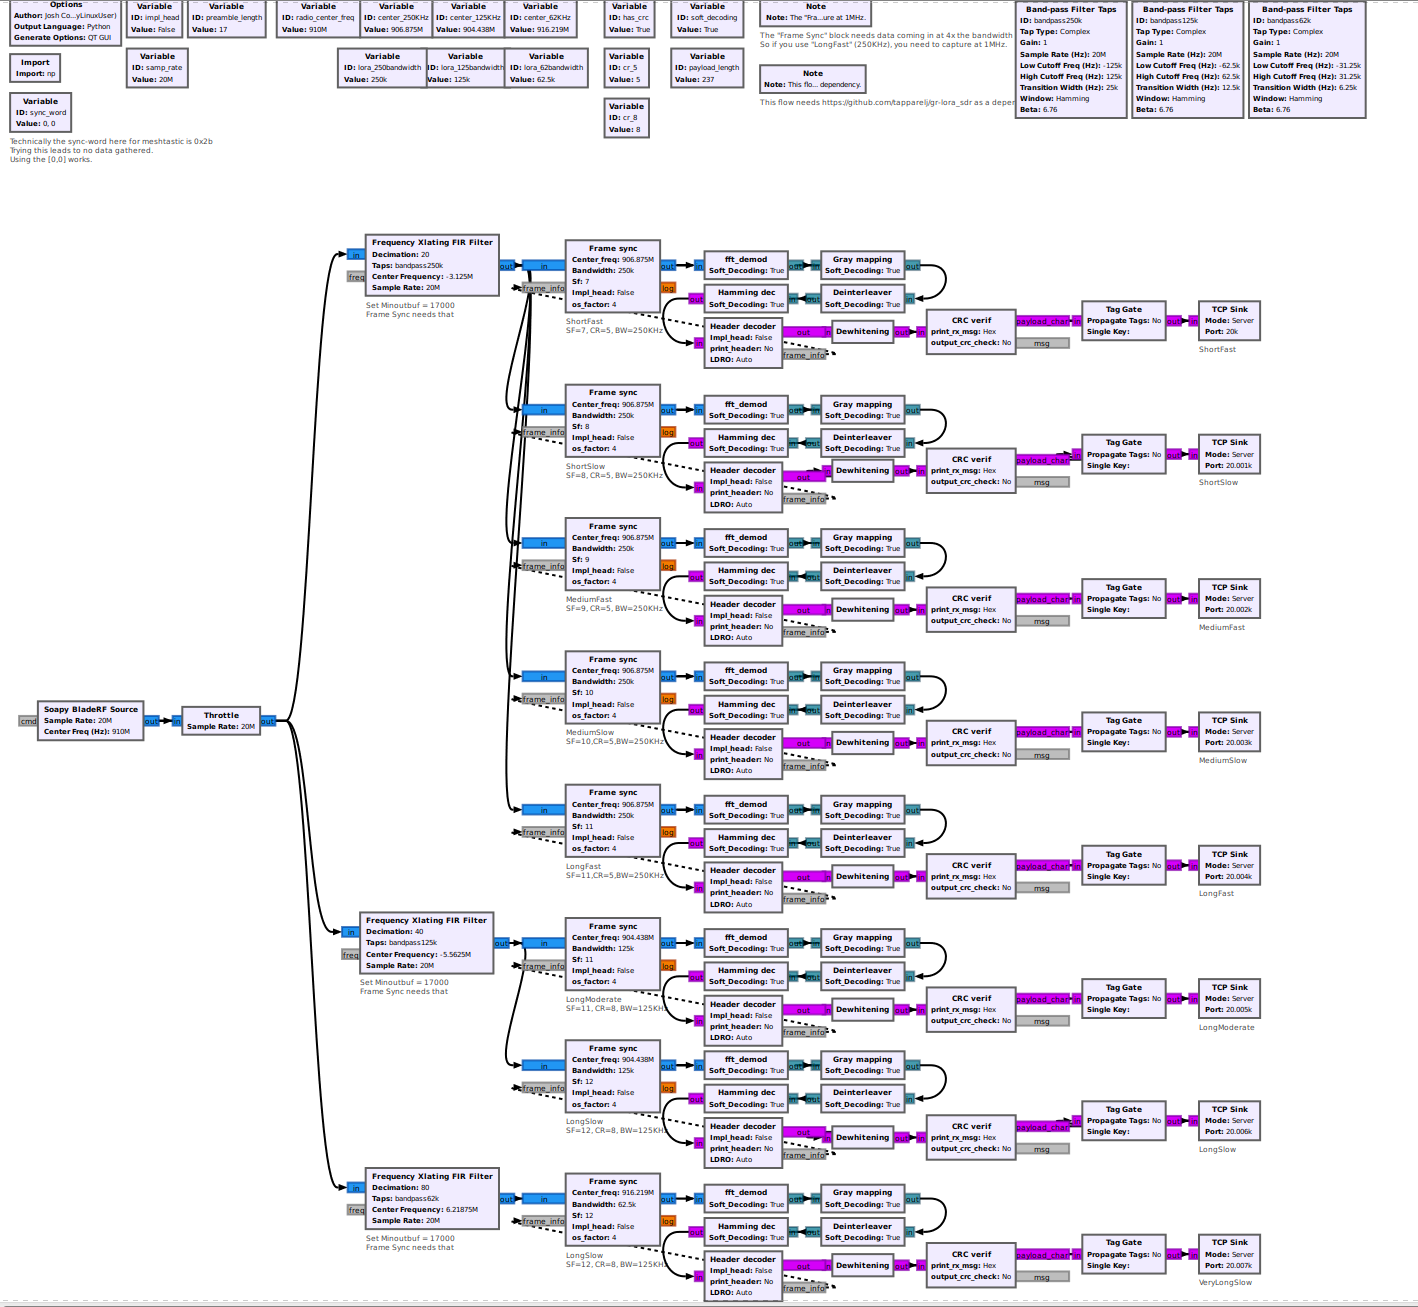Select the Xlating FIR Filter with Decimation 20
The height and width of the screenshot is (1307, 1418).
432,266
